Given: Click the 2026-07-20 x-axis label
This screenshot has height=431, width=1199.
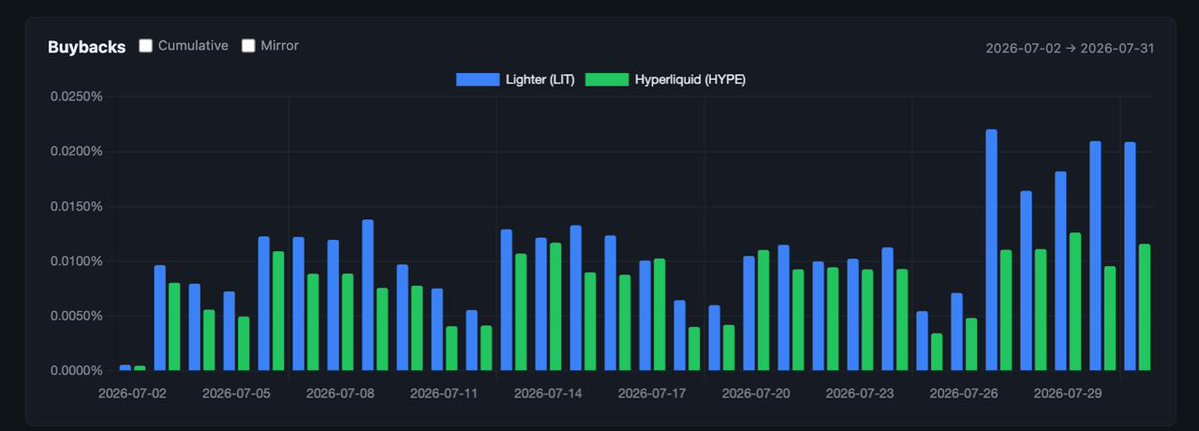Looking at the screenshot, I should pos(756,394).
